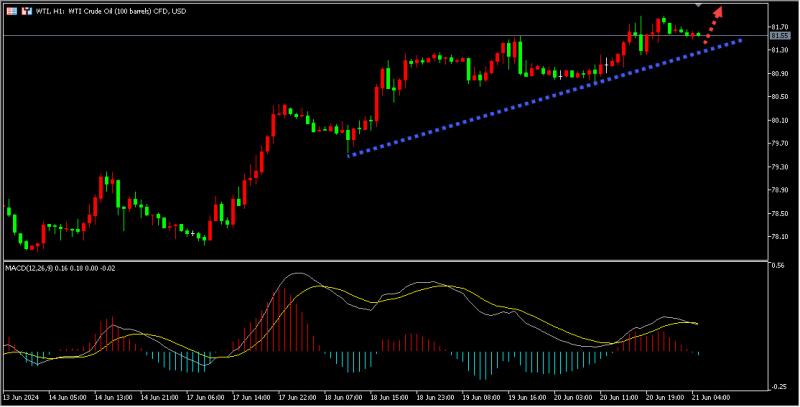The image size is (800, 407).
Task: Open the depth of market grid icon
Action: (x=12, y=11)
